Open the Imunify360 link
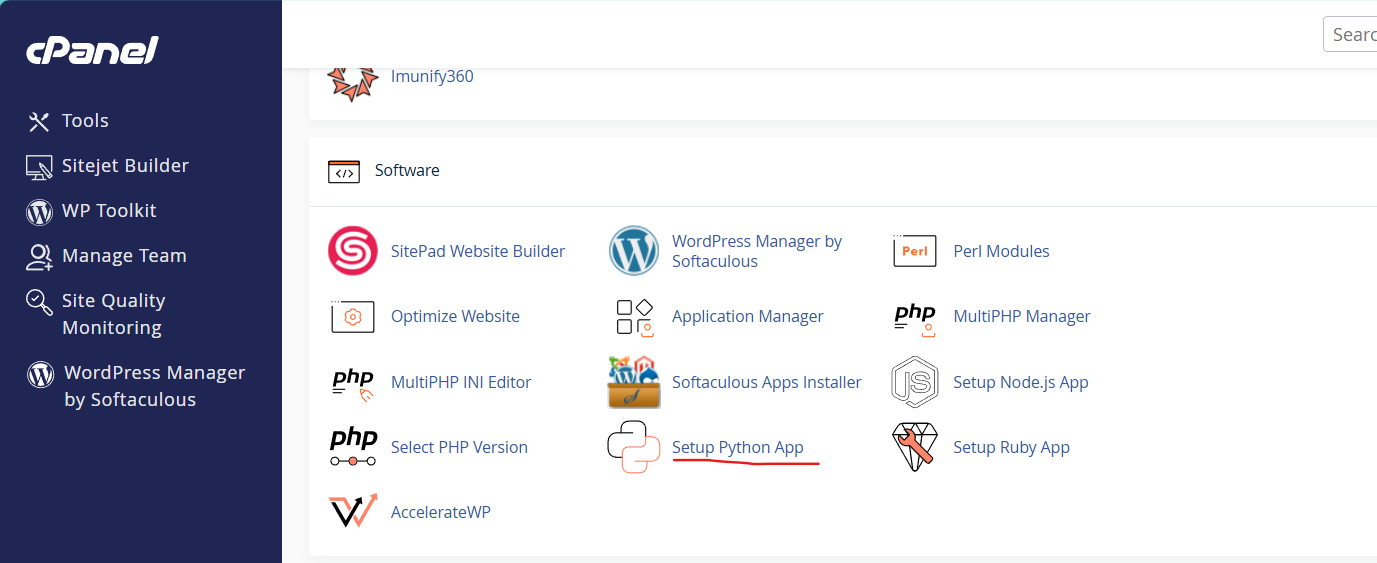Screen dimensions: 1377x563 (x=432, y=76)
